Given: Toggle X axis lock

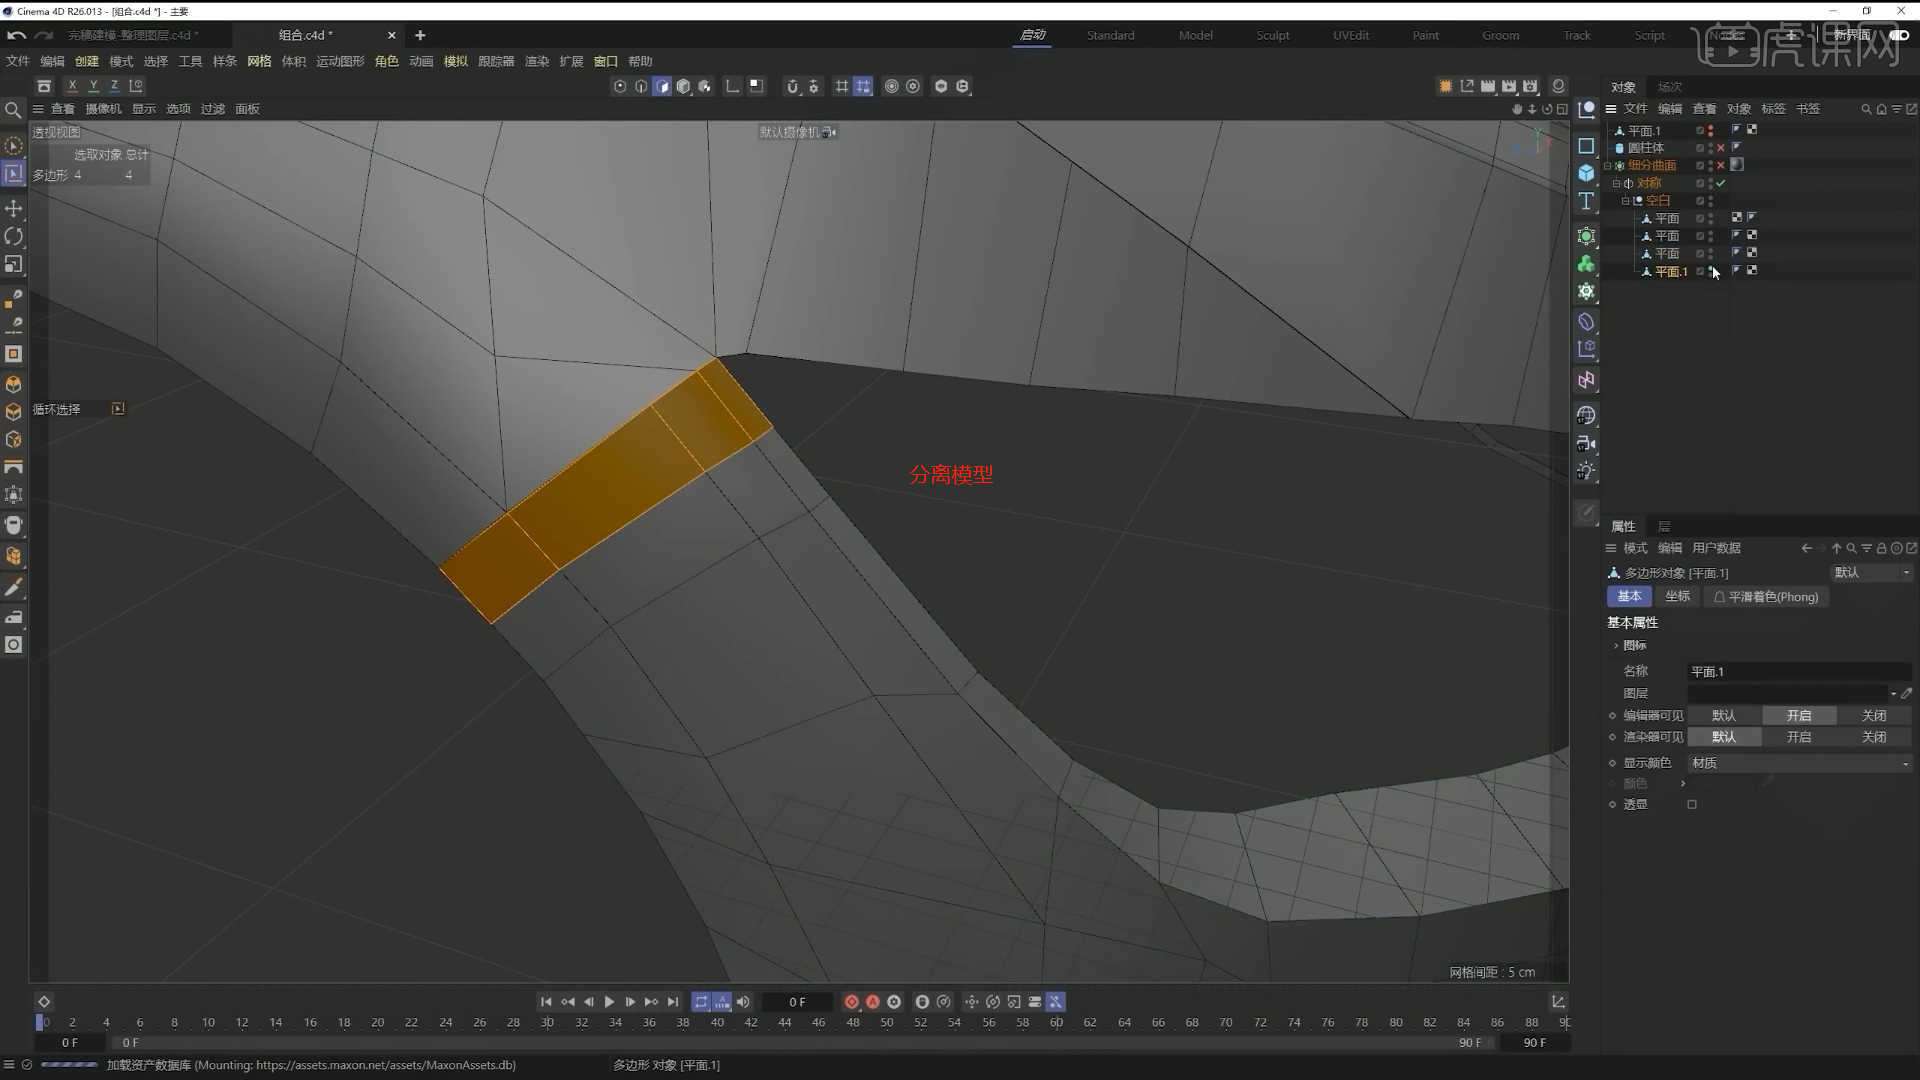Looking at the screenshot, I should click(72, 86).
